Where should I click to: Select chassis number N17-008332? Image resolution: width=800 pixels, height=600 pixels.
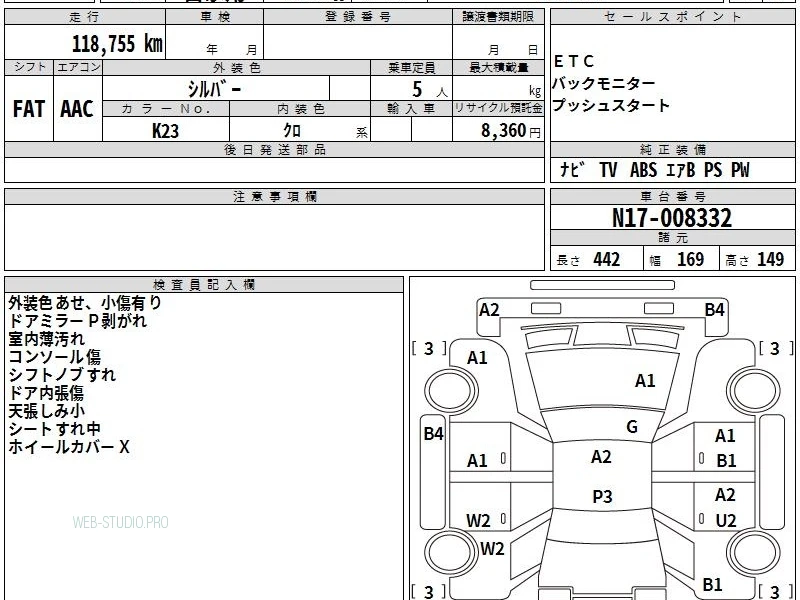click(672, 218)
